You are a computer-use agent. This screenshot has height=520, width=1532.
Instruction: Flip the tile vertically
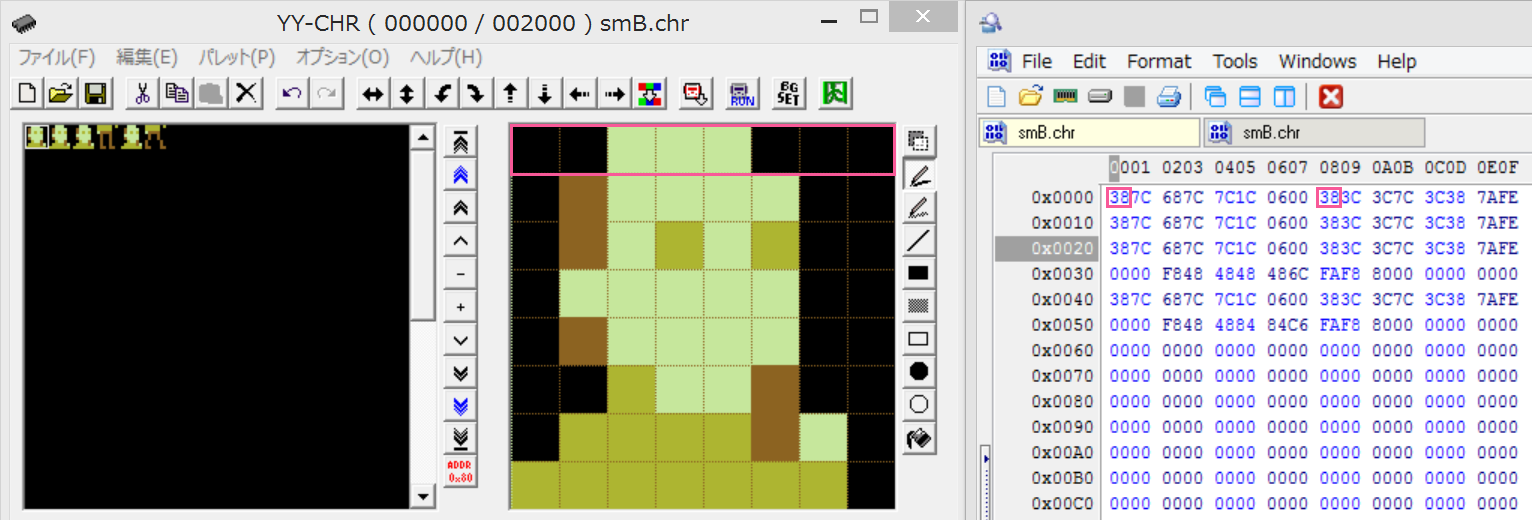pos(407,94)
